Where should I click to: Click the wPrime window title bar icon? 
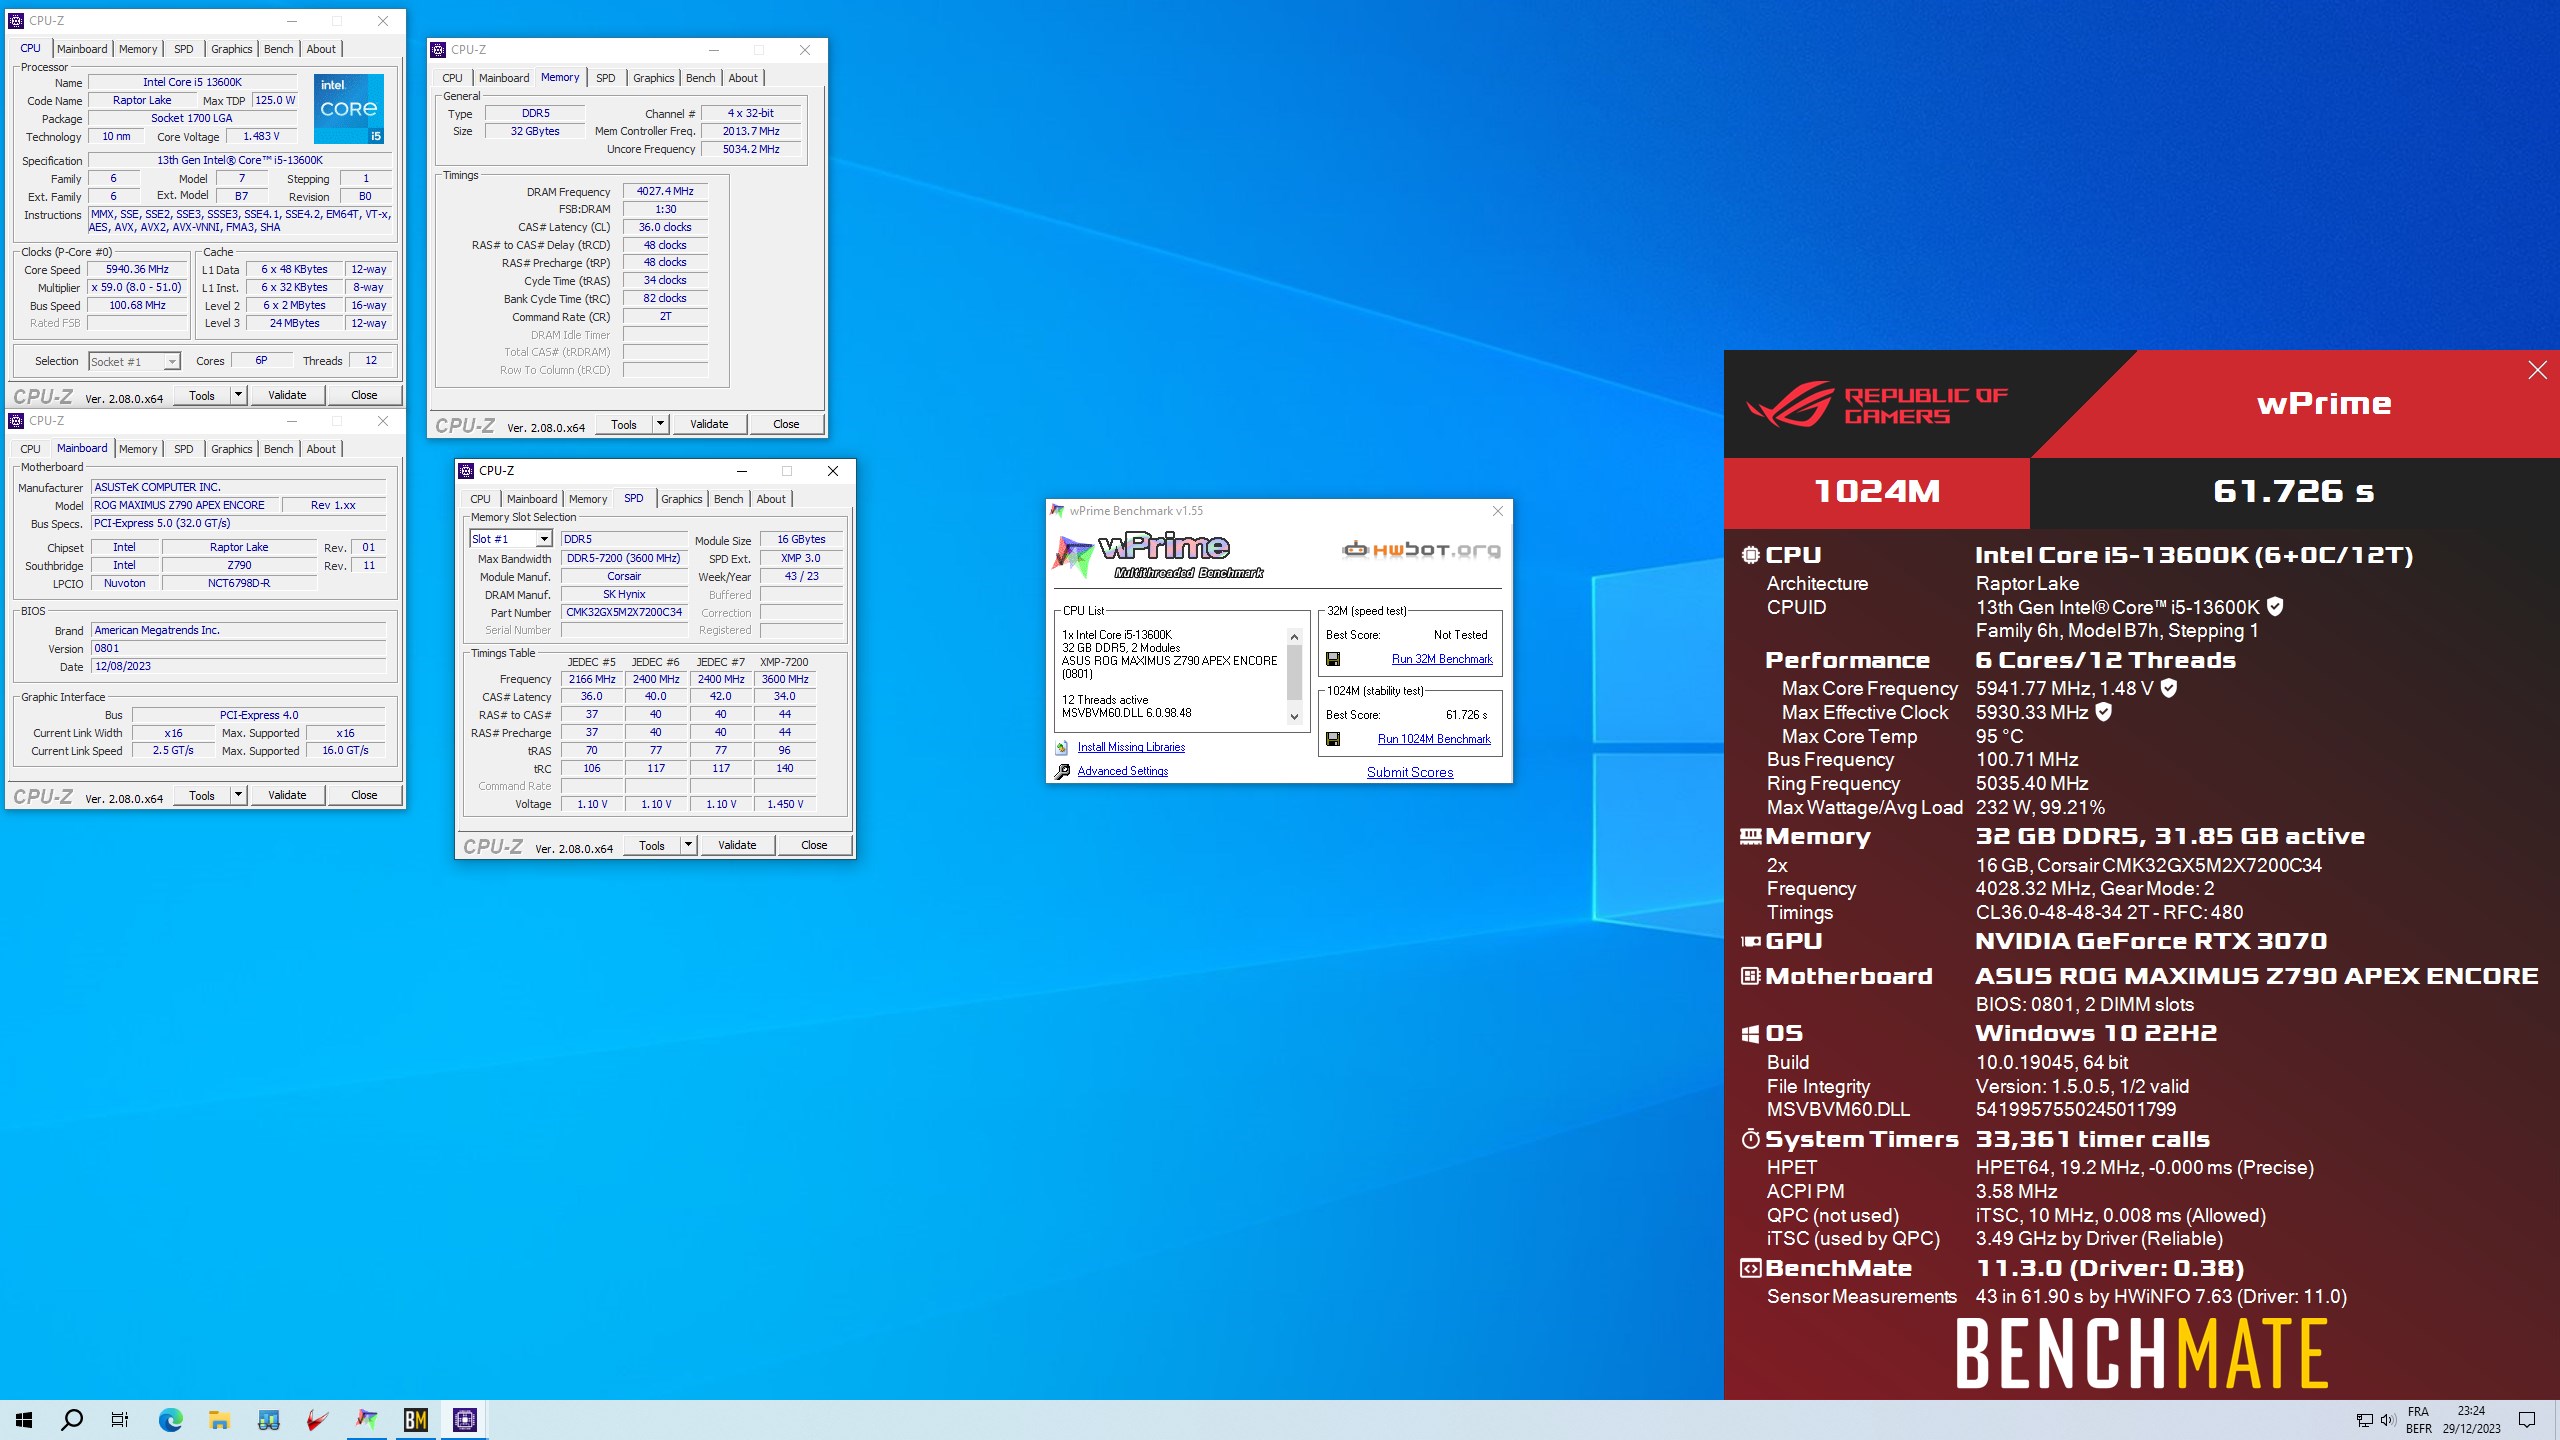(x=1058, y=510)
